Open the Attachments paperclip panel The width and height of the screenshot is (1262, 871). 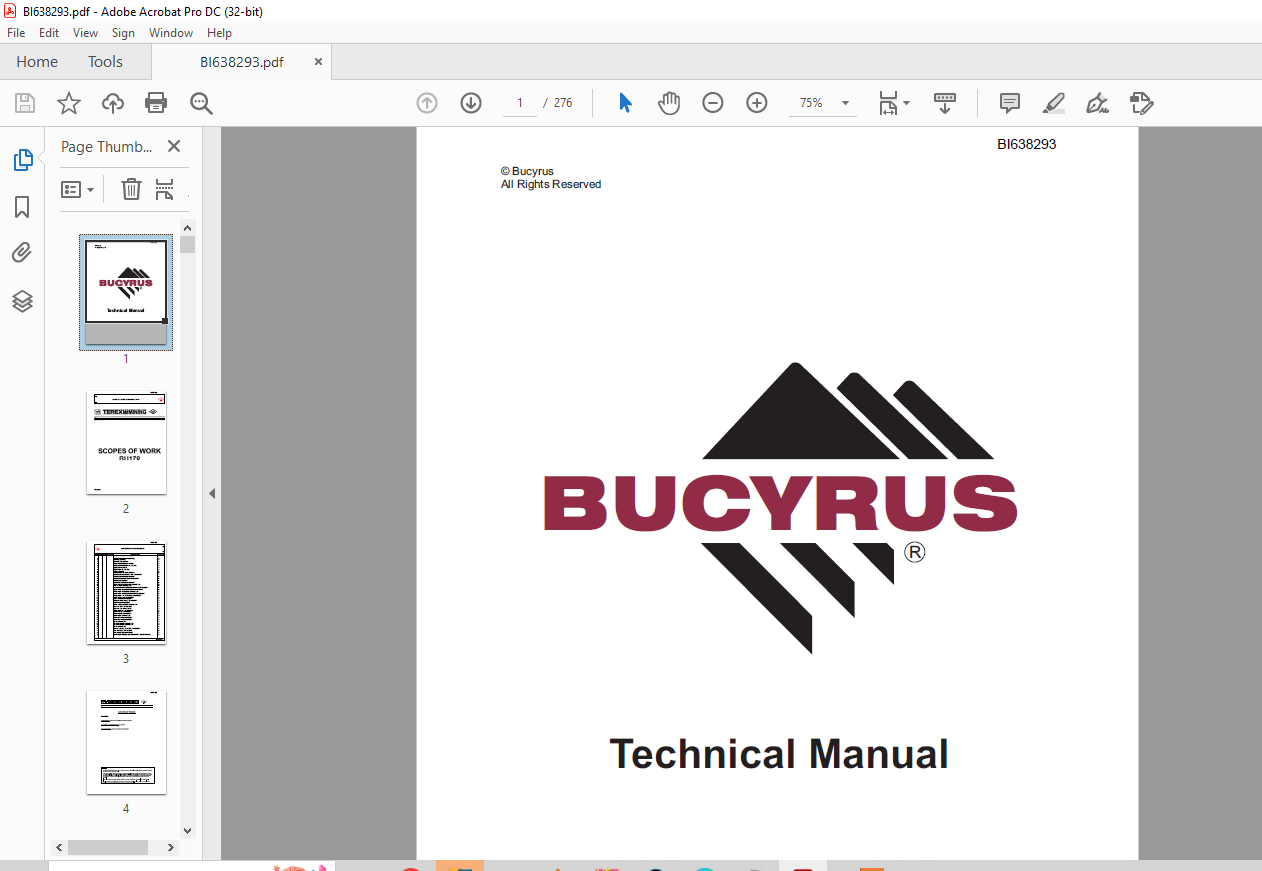[x=22, y=253]
